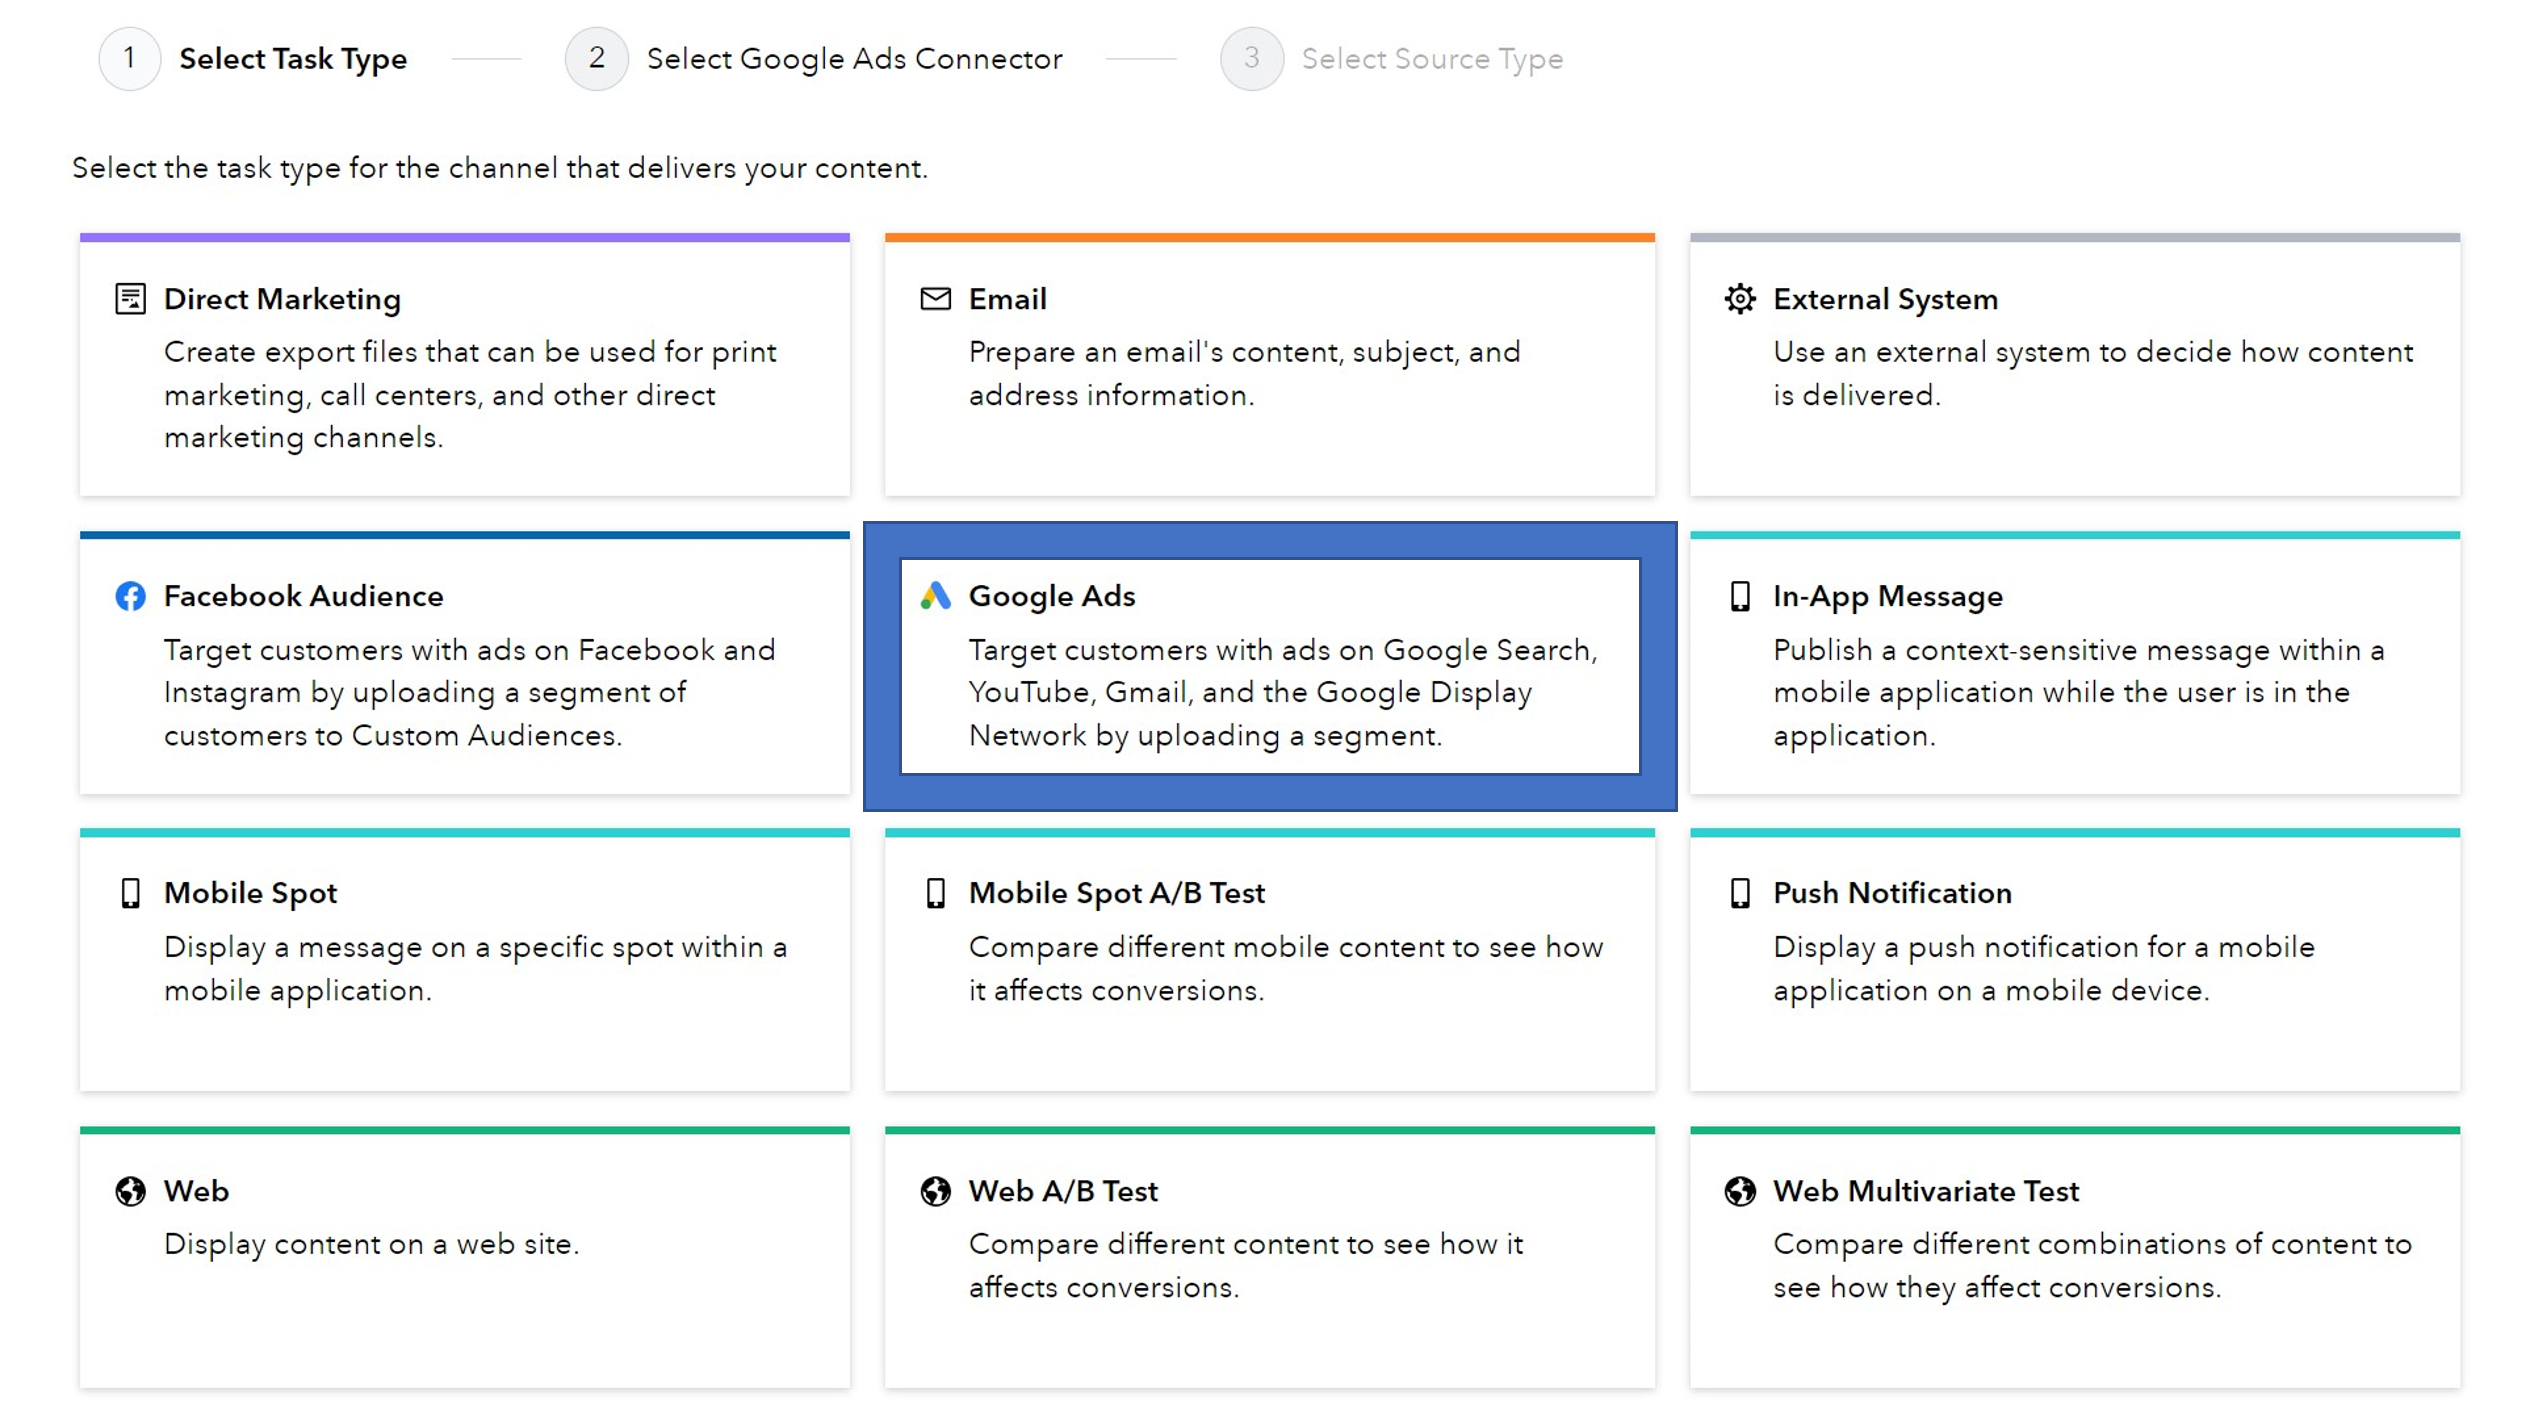Click the Web Multivariate Test globe icon
This screenshot has height=1415, width=2527.
pyautogui.click(x=1740, y=1191)
